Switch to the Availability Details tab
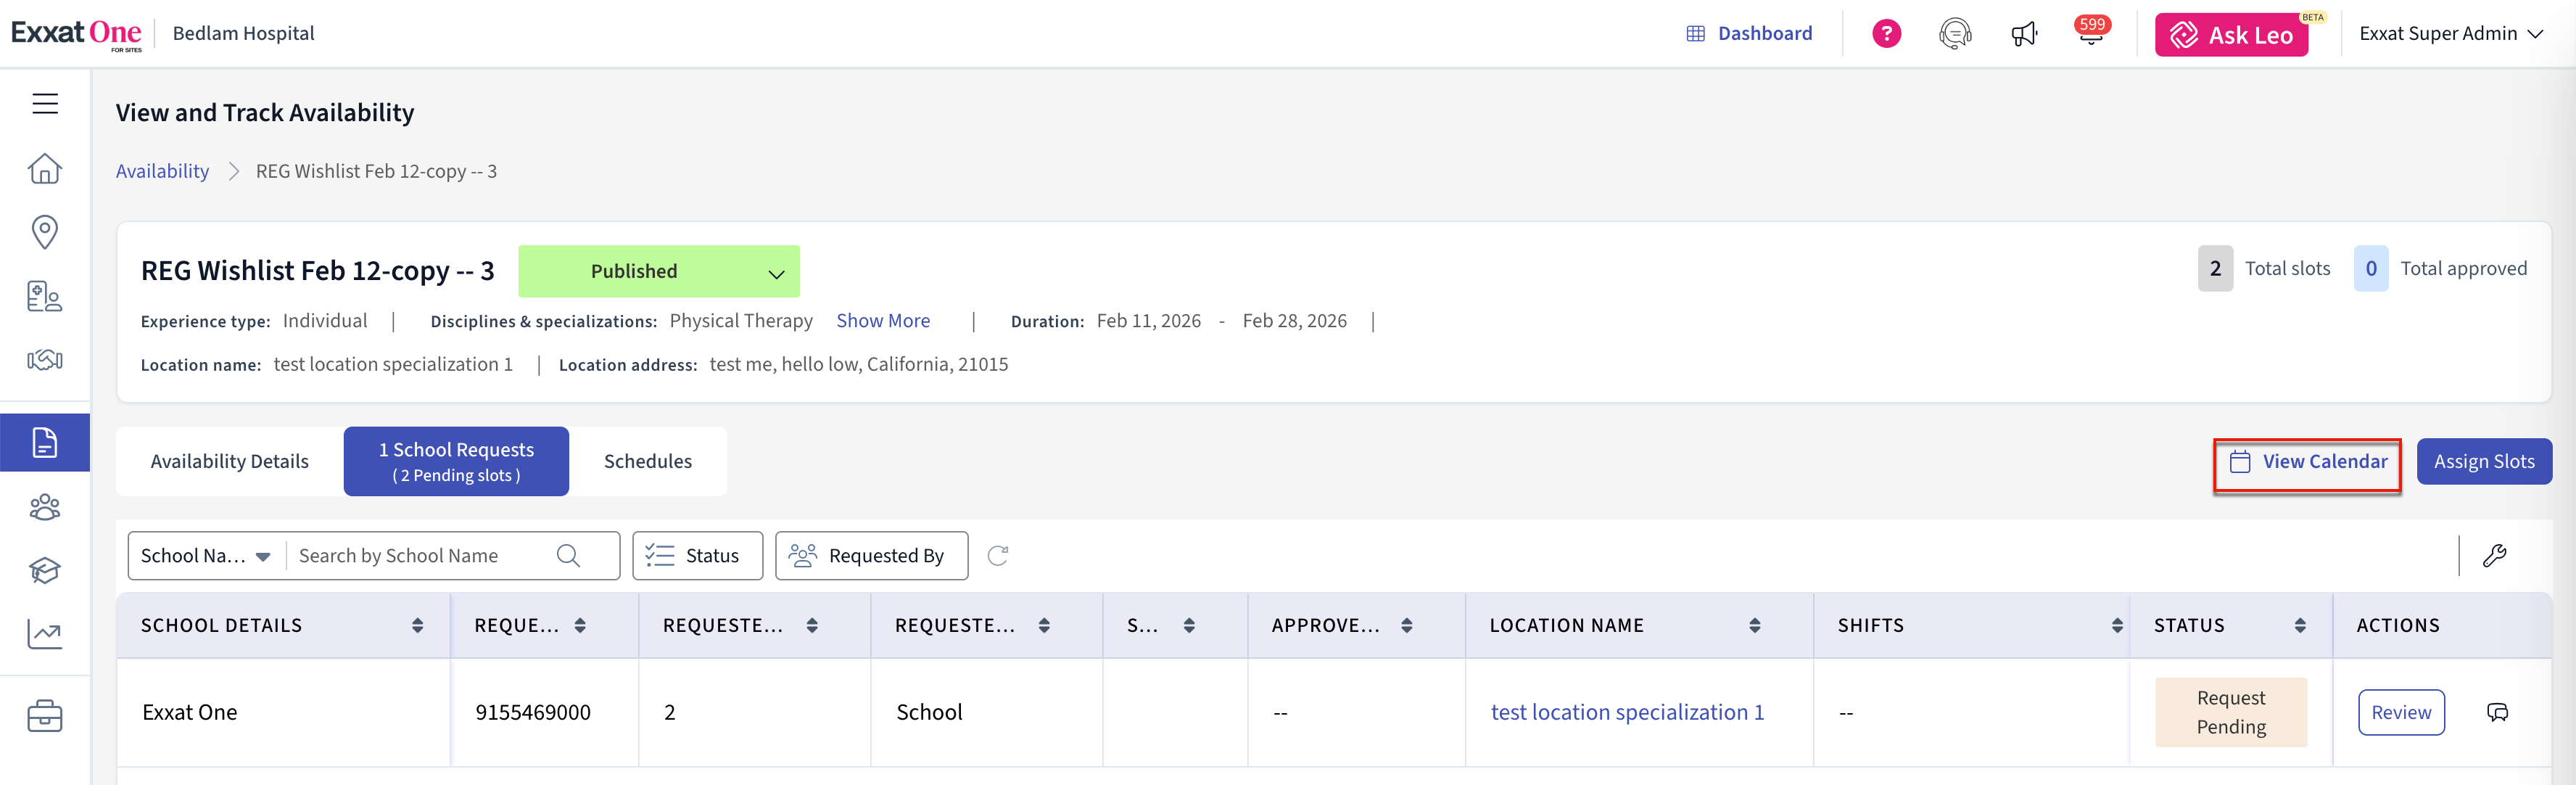This screenshot has width=2576, height=785. click(x=229, y=461)
